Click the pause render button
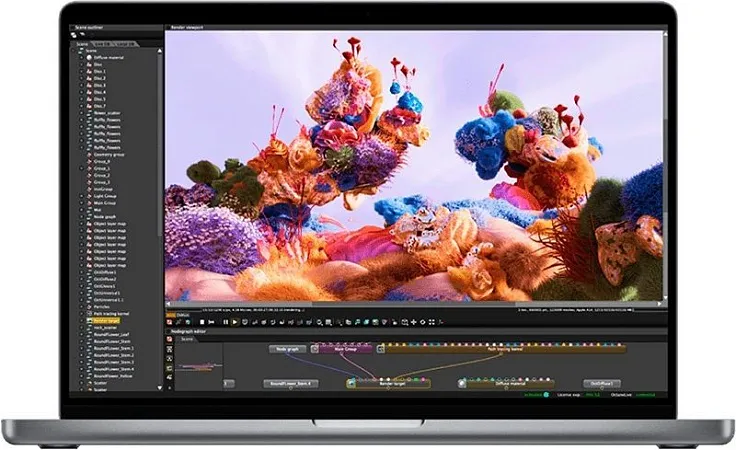This screenshot has width=736, height=450. (225, 321)
